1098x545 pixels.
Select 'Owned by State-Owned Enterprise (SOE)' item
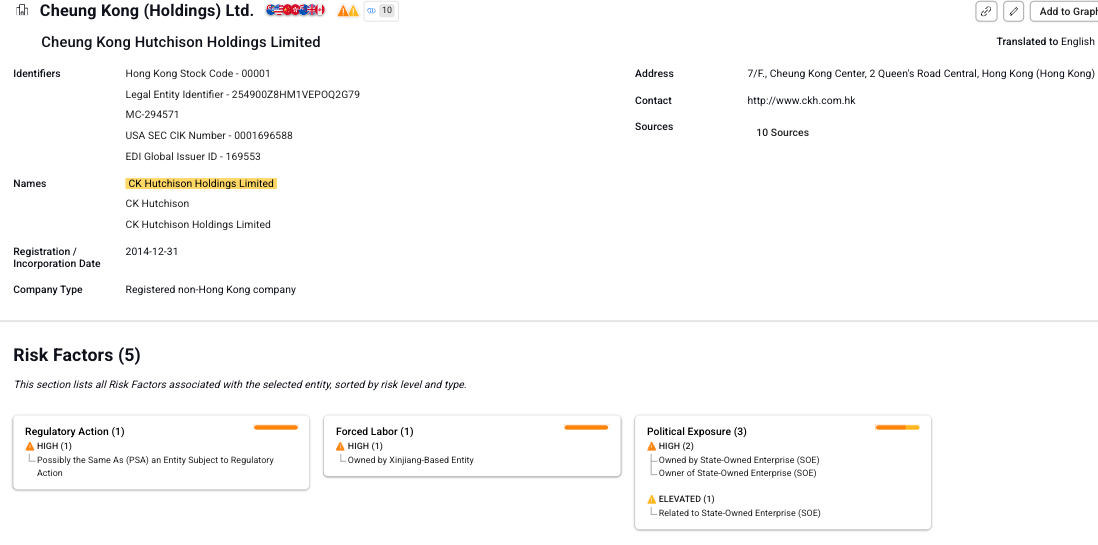coord(739,460)
